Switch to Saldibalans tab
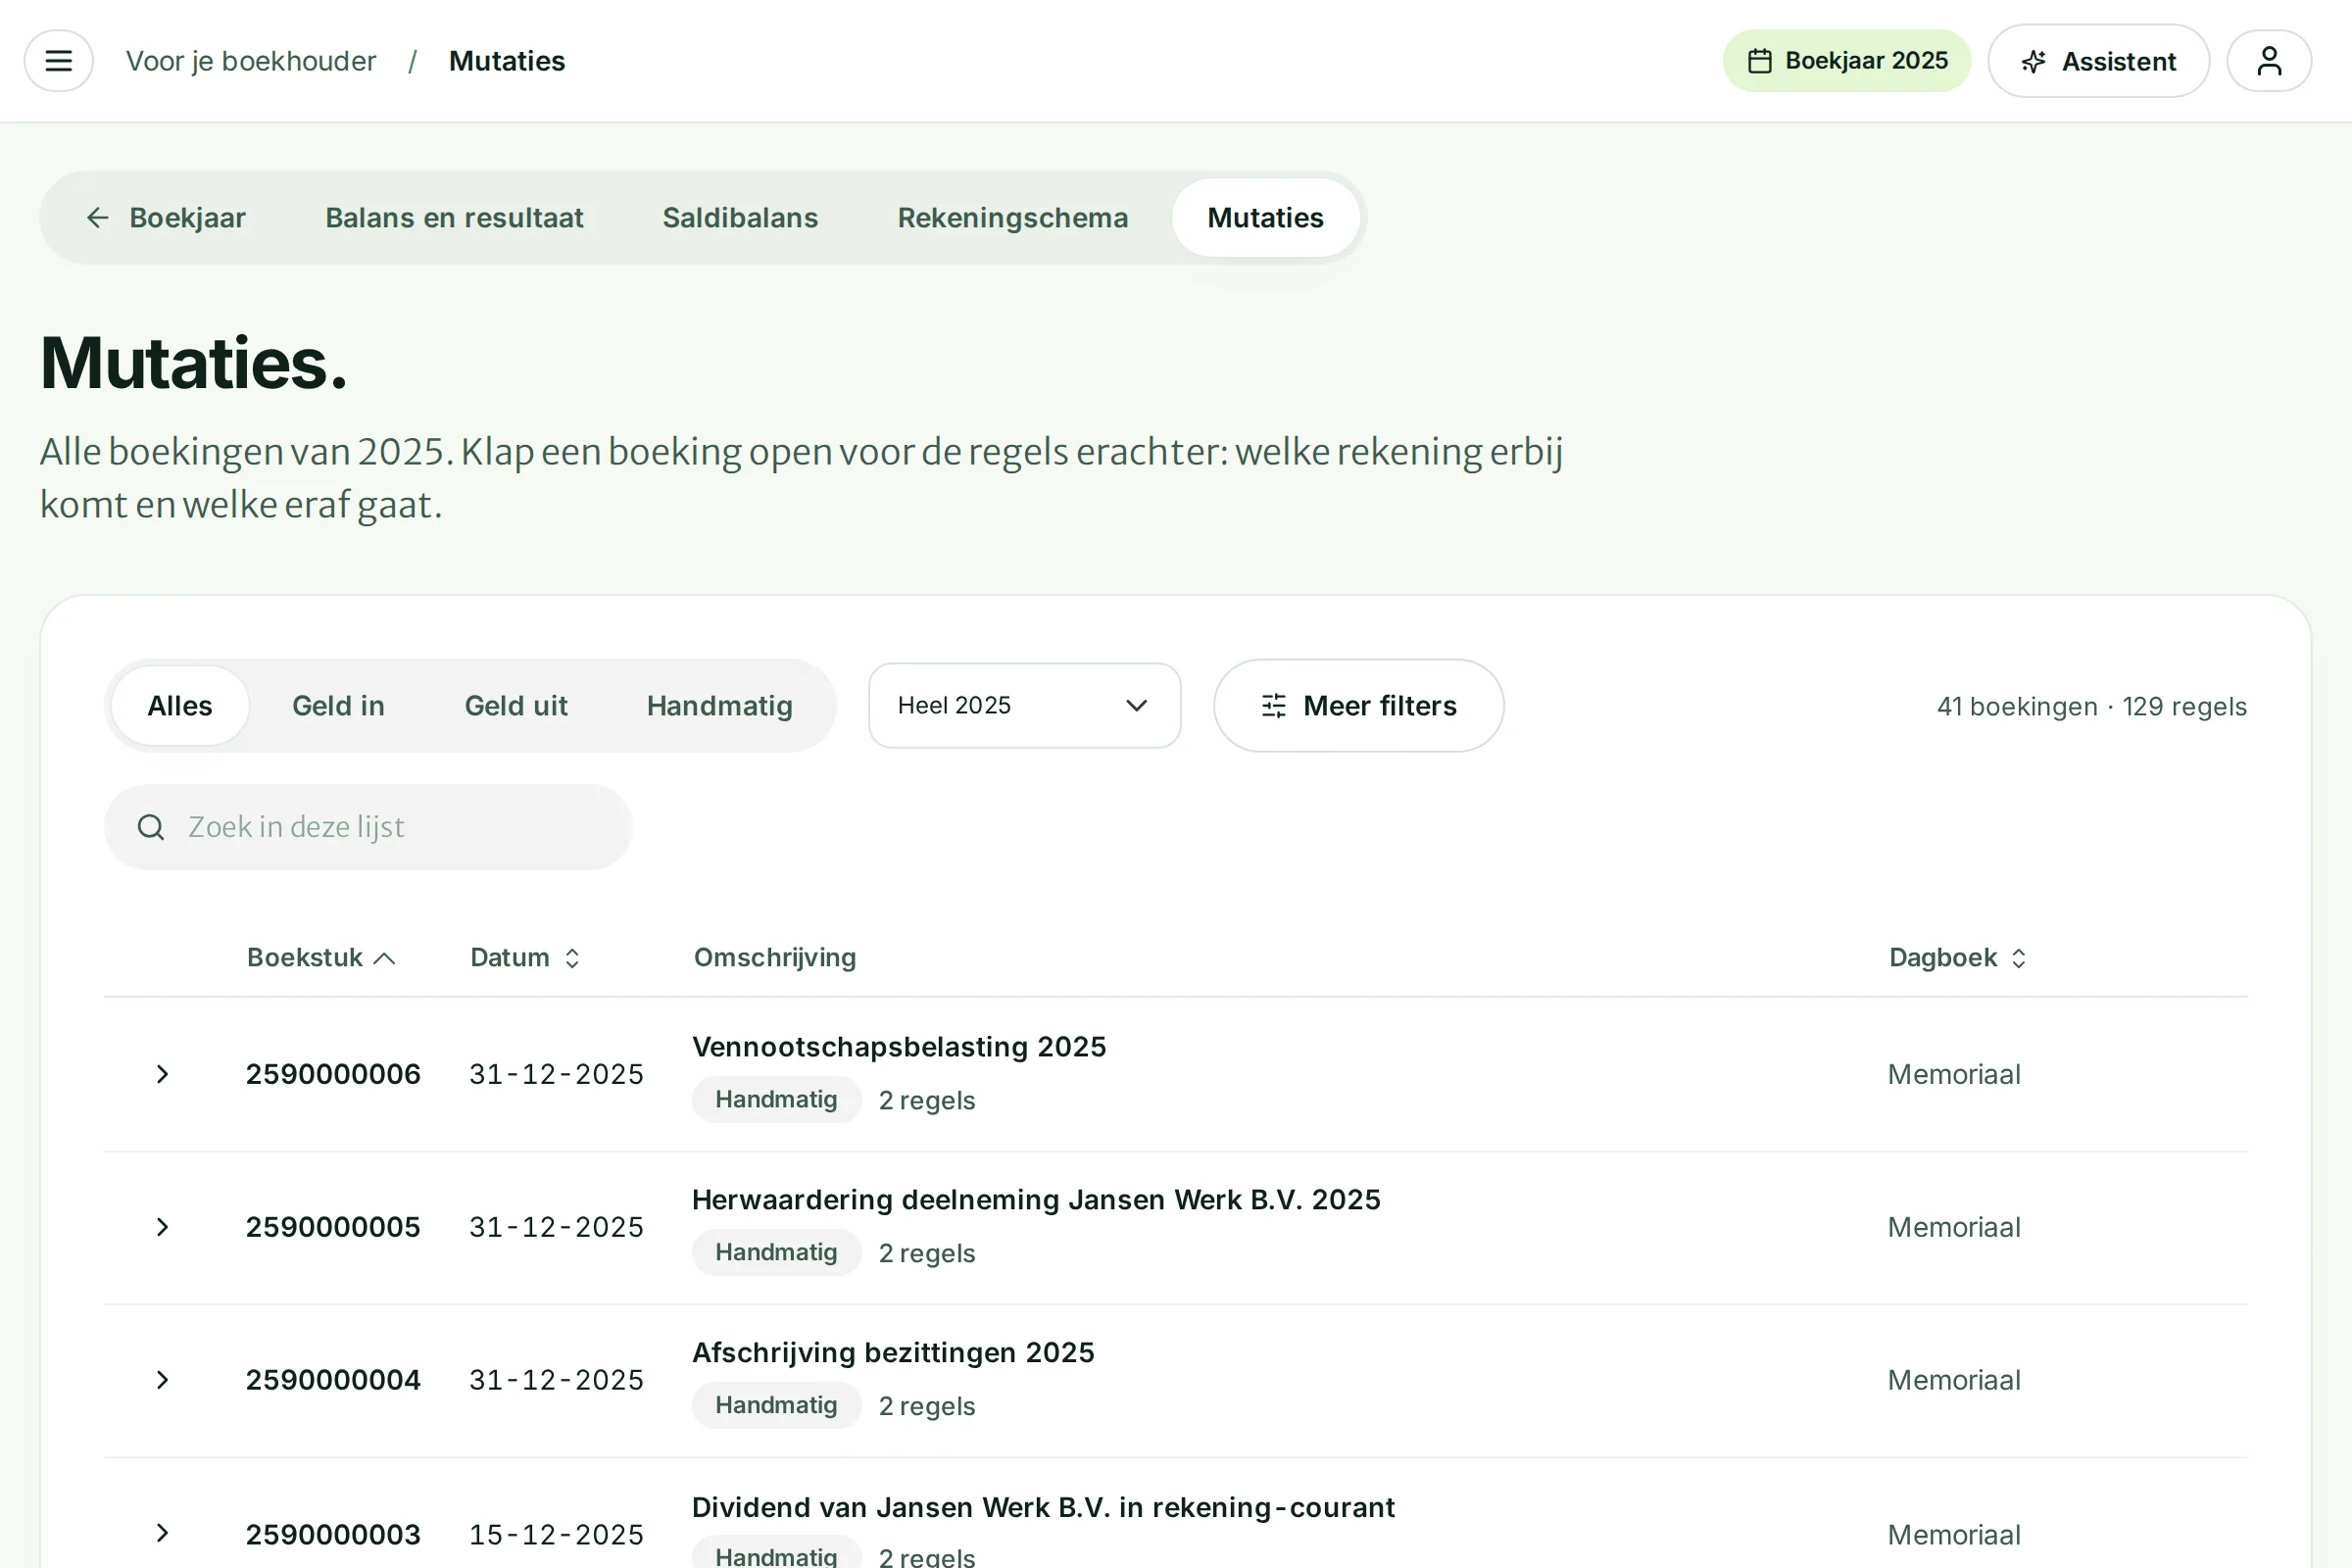 pyautogui.click(x=740, y=218)
